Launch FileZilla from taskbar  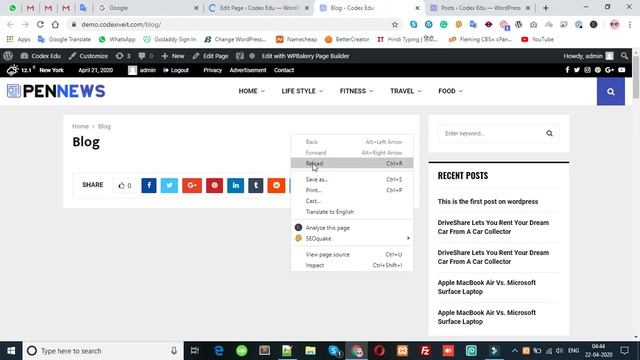coord(425,351)
